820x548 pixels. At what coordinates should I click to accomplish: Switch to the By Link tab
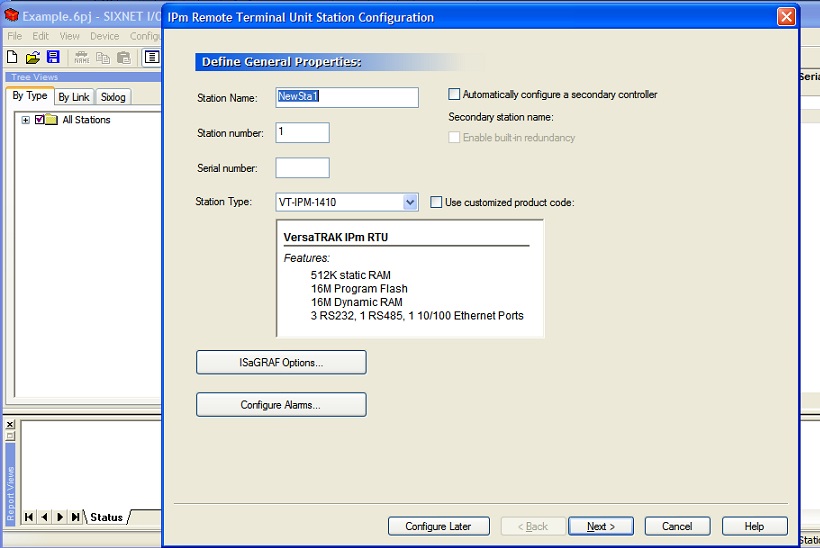[74, 97]
